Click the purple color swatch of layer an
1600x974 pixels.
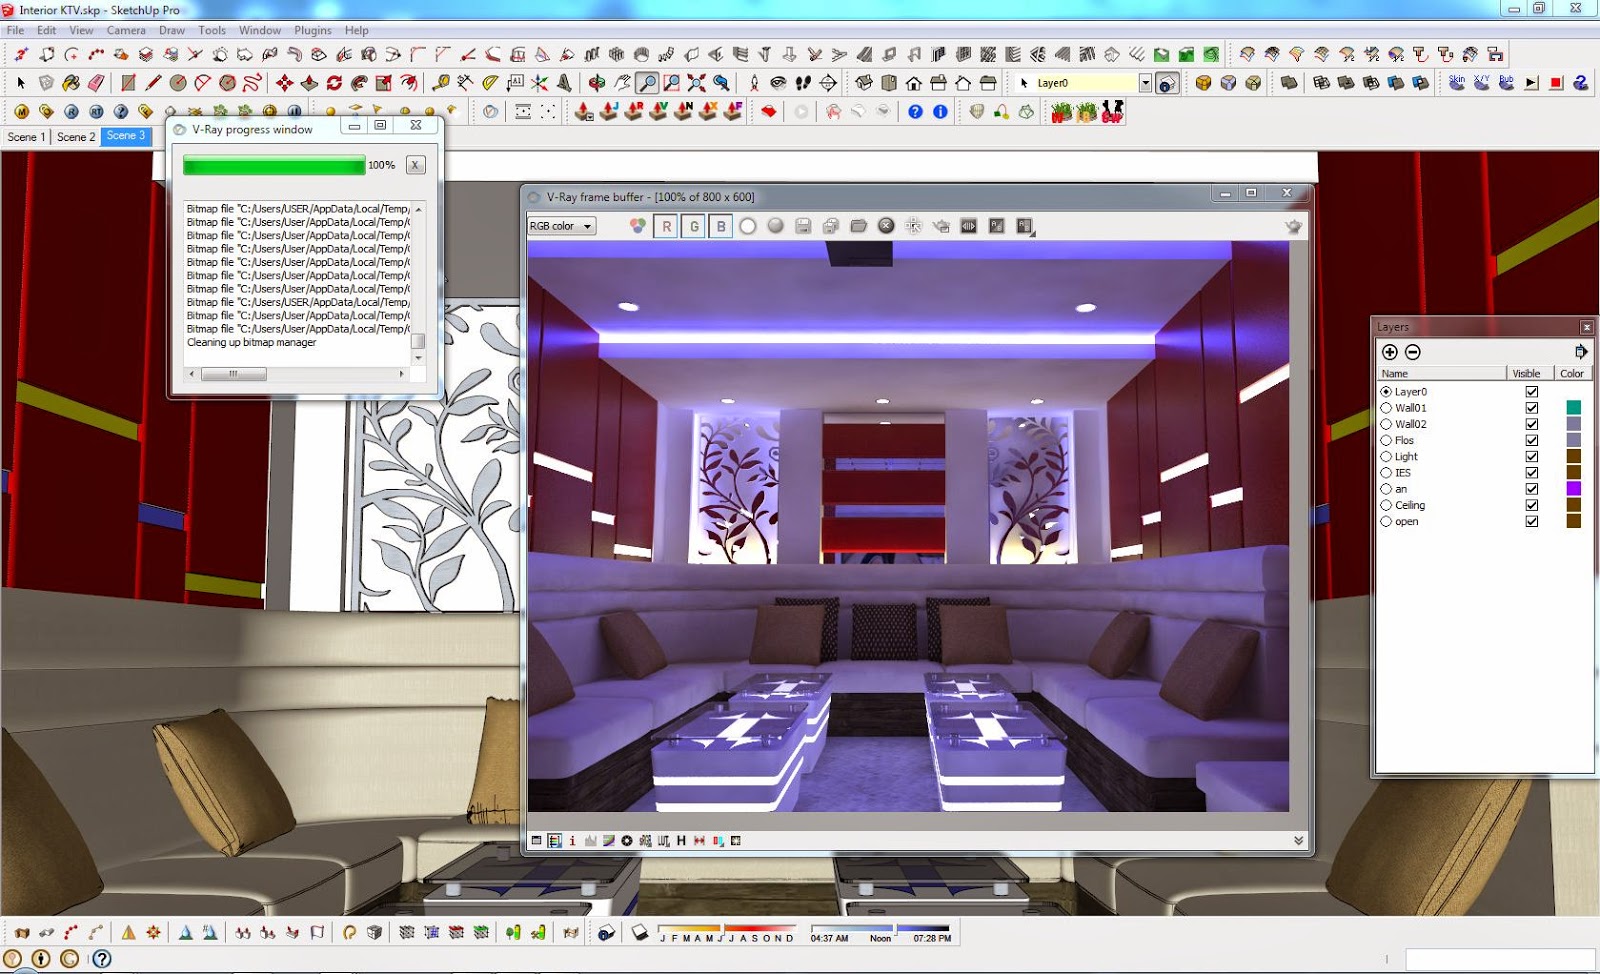[x=1574, y=489]
